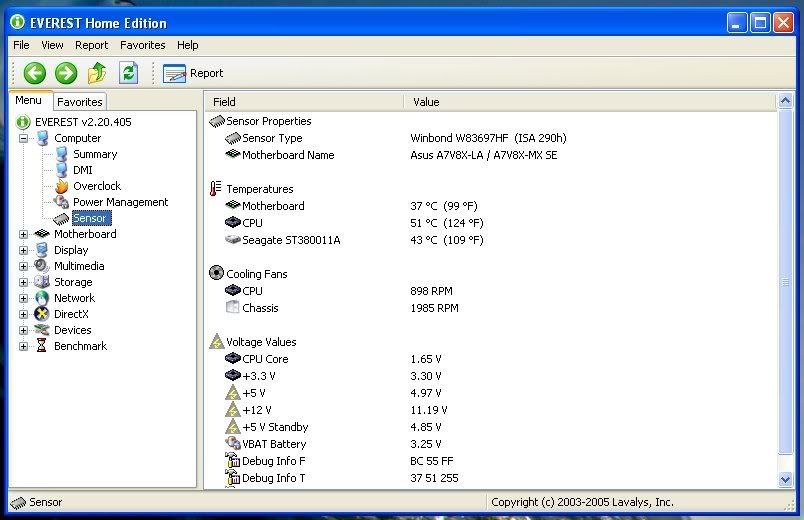Select the +5 V Standby row
Screen dimensions: 804x520
tap(490, 427)
